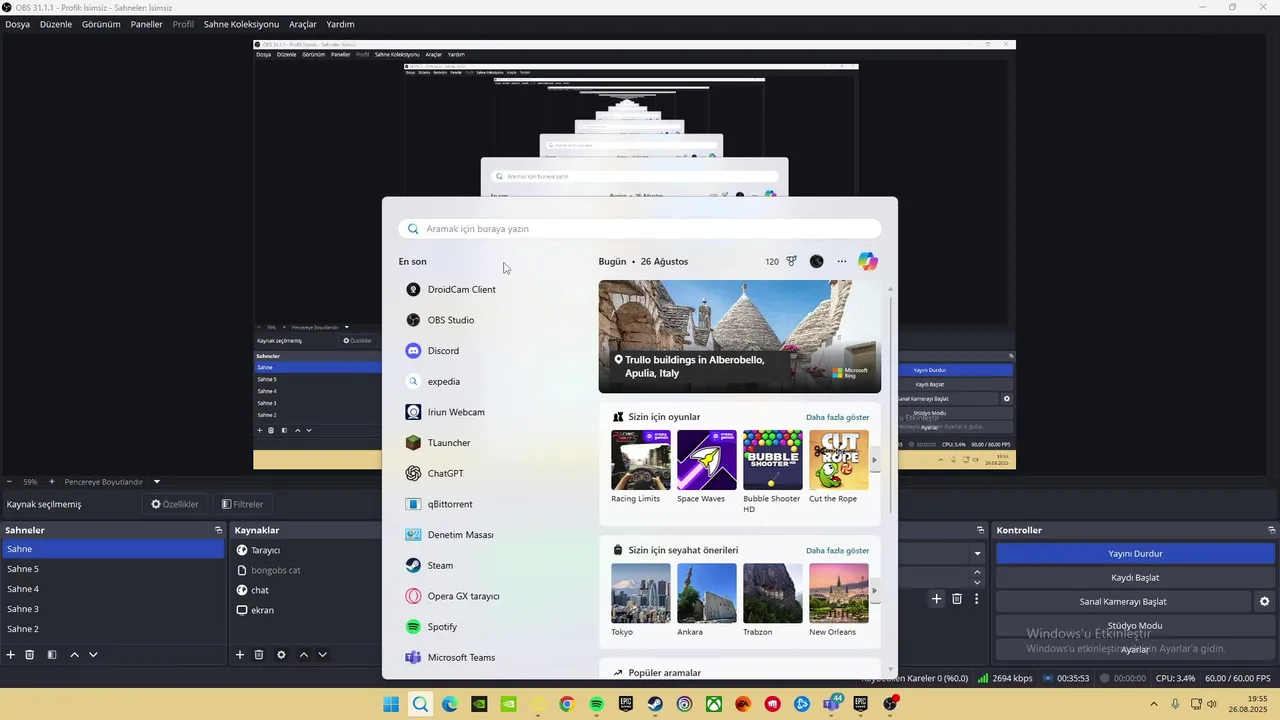Click search panel scrollbar down arrow
The height and width of the screenshot is (720, 1280).
[x=890, y=669]
